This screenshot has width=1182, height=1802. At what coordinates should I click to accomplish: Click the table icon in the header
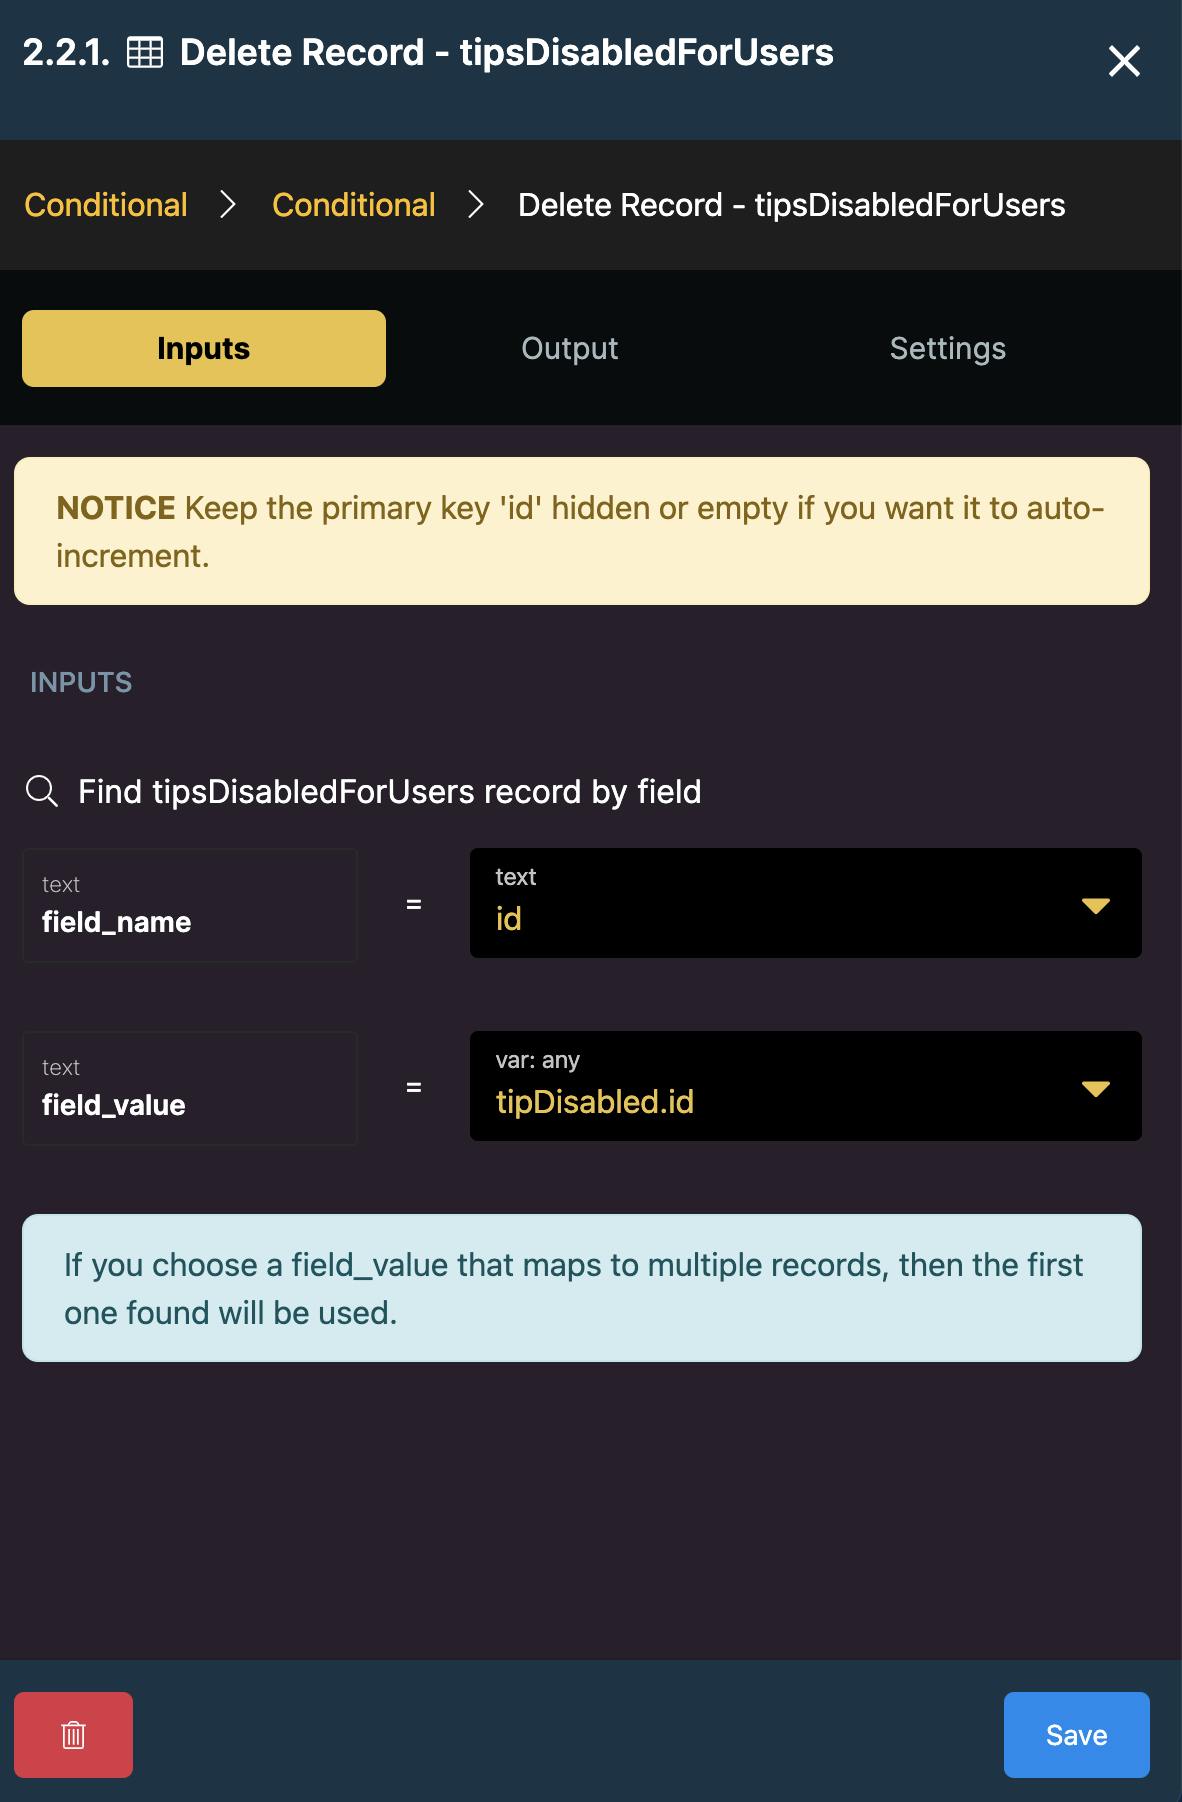click(x=145, y=53)
